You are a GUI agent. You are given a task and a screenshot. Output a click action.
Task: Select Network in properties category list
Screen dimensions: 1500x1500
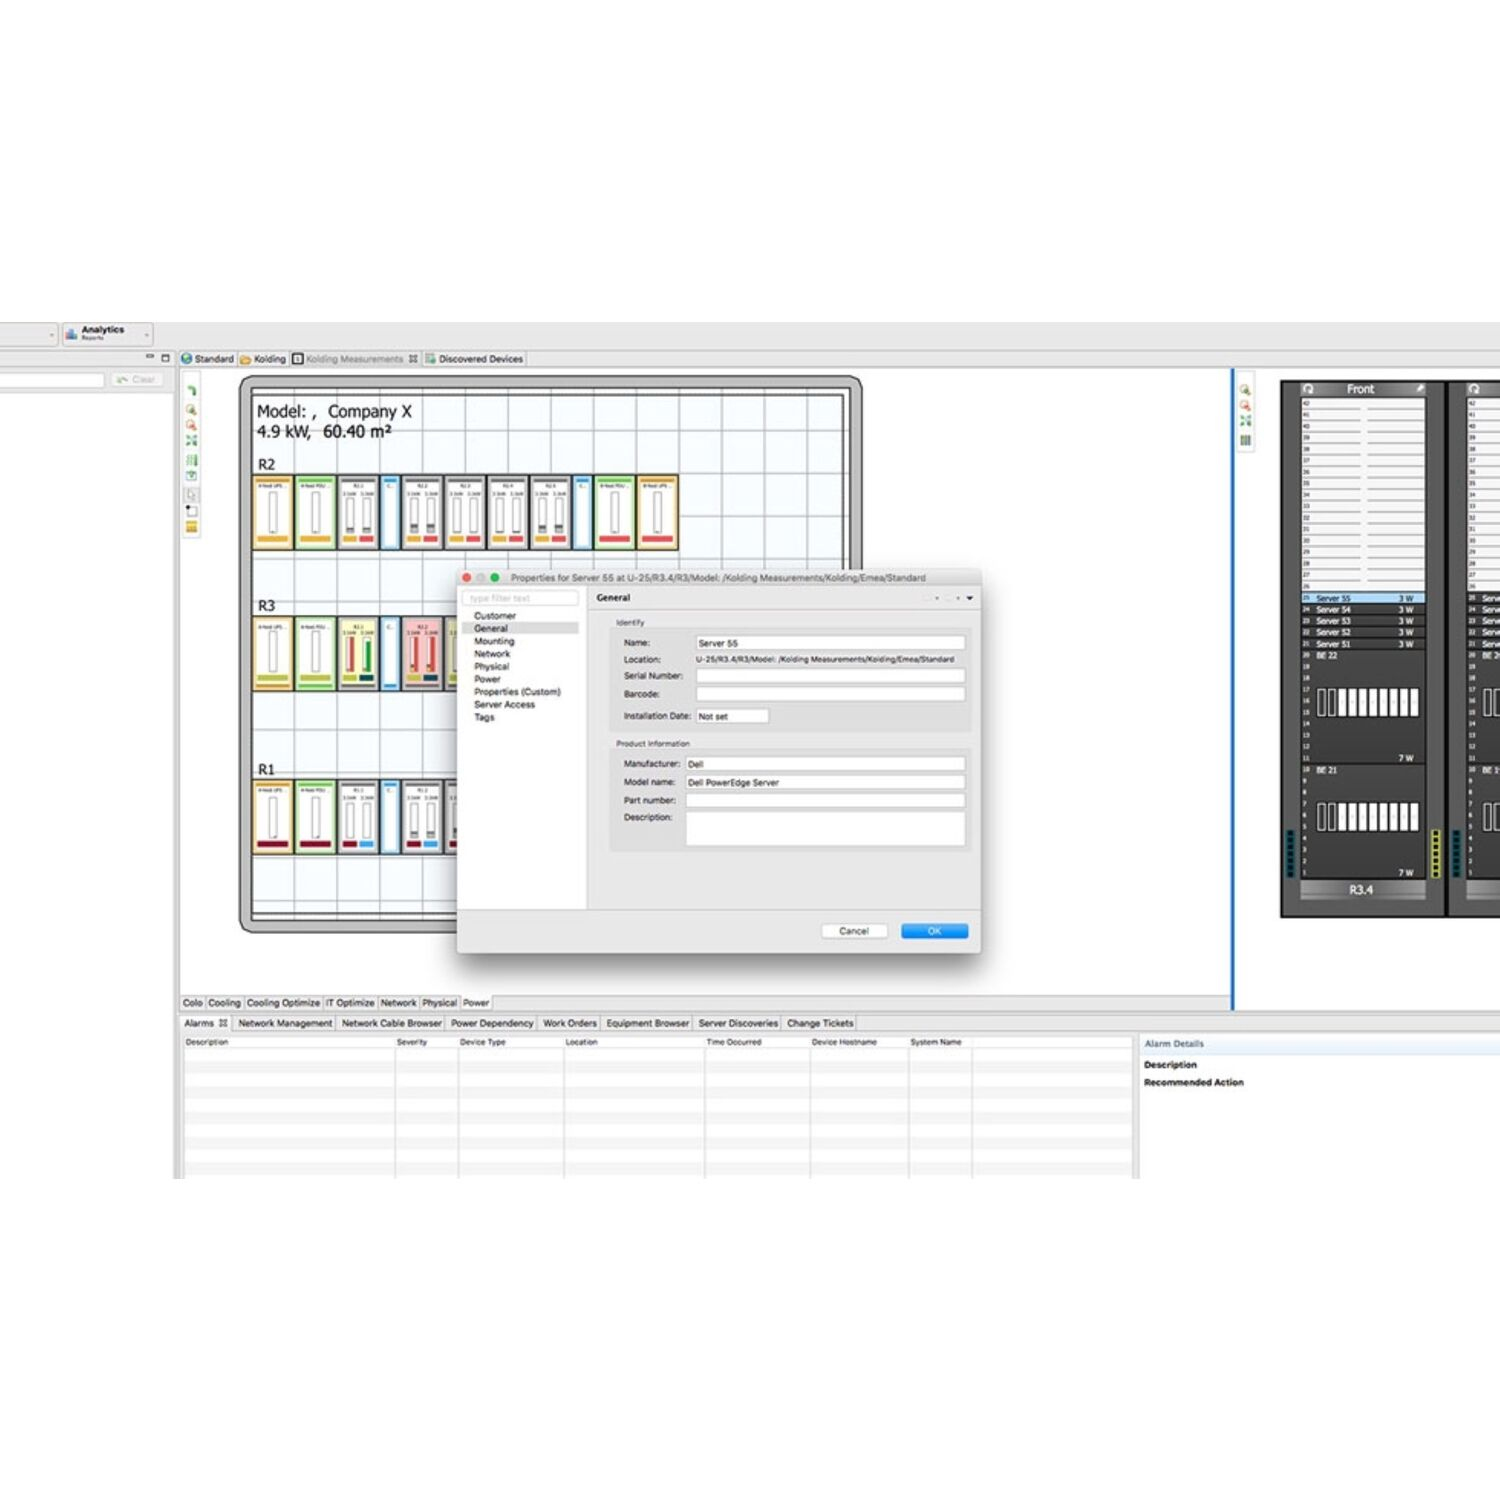point(492,654)
